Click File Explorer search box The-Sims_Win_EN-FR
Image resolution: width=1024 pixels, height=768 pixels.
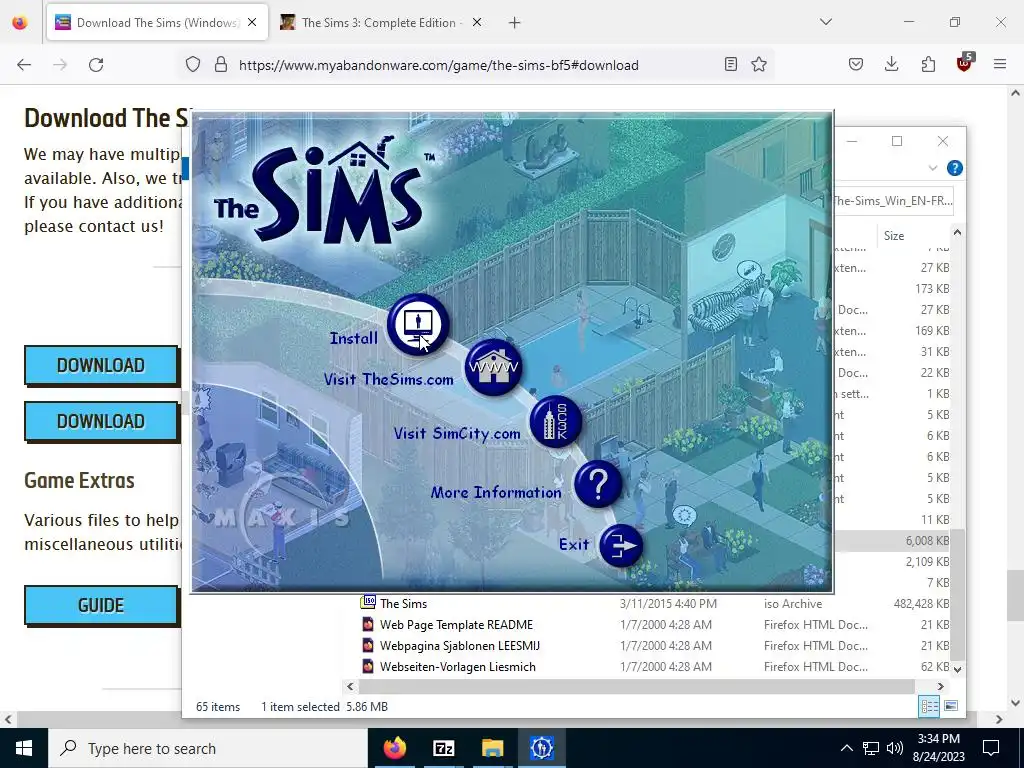(x=893, y=200)
